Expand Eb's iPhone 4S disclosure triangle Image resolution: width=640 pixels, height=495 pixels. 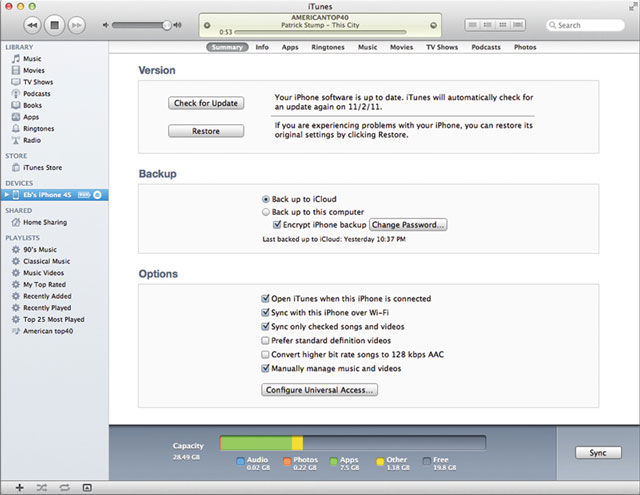tap(7, 195)
